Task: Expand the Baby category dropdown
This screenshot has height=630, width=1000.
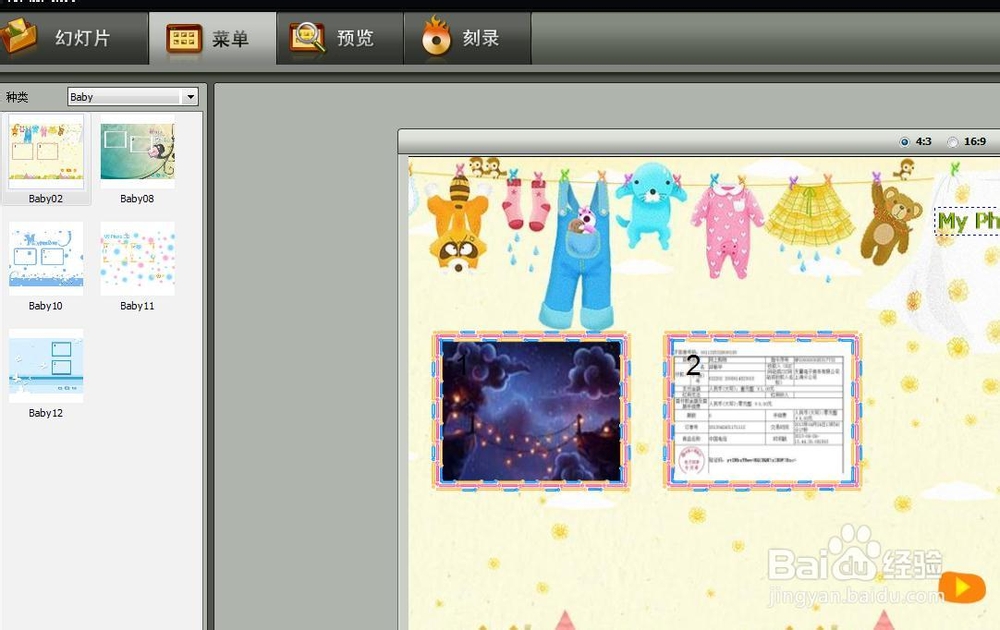Action: click(x=190, y=97)
